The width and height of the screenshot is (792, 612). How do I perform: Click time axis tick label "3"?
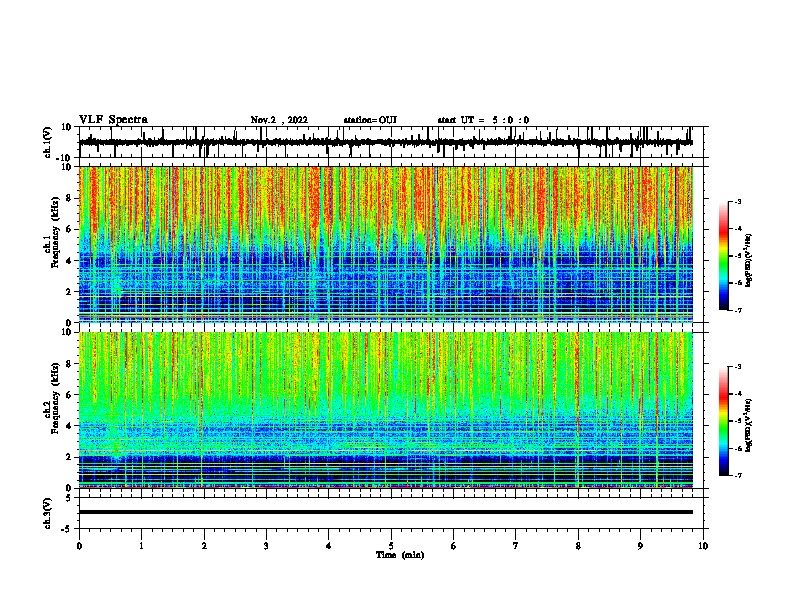tap(266, 546)
